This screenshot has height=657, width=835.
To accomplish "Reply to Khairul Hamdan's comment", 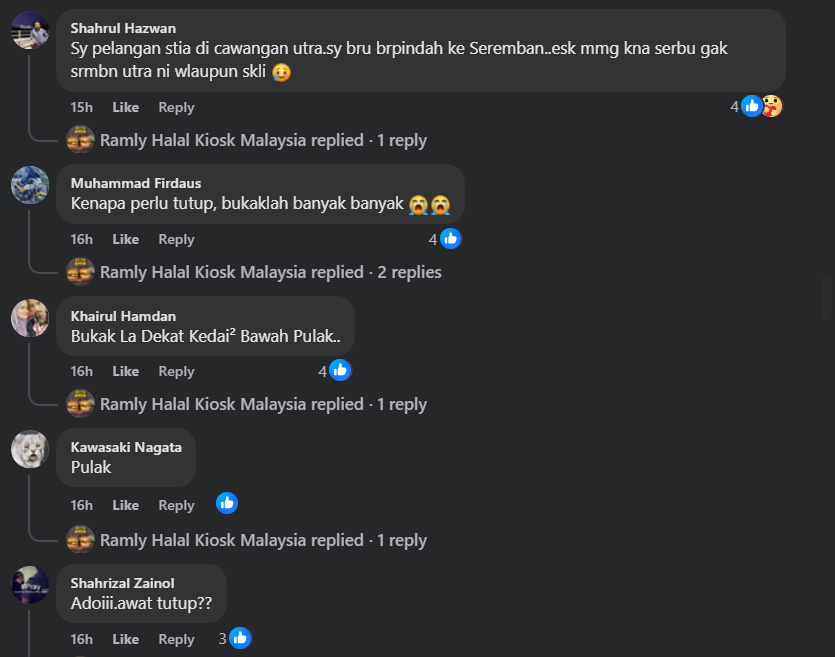I will (x=176, y=371).
